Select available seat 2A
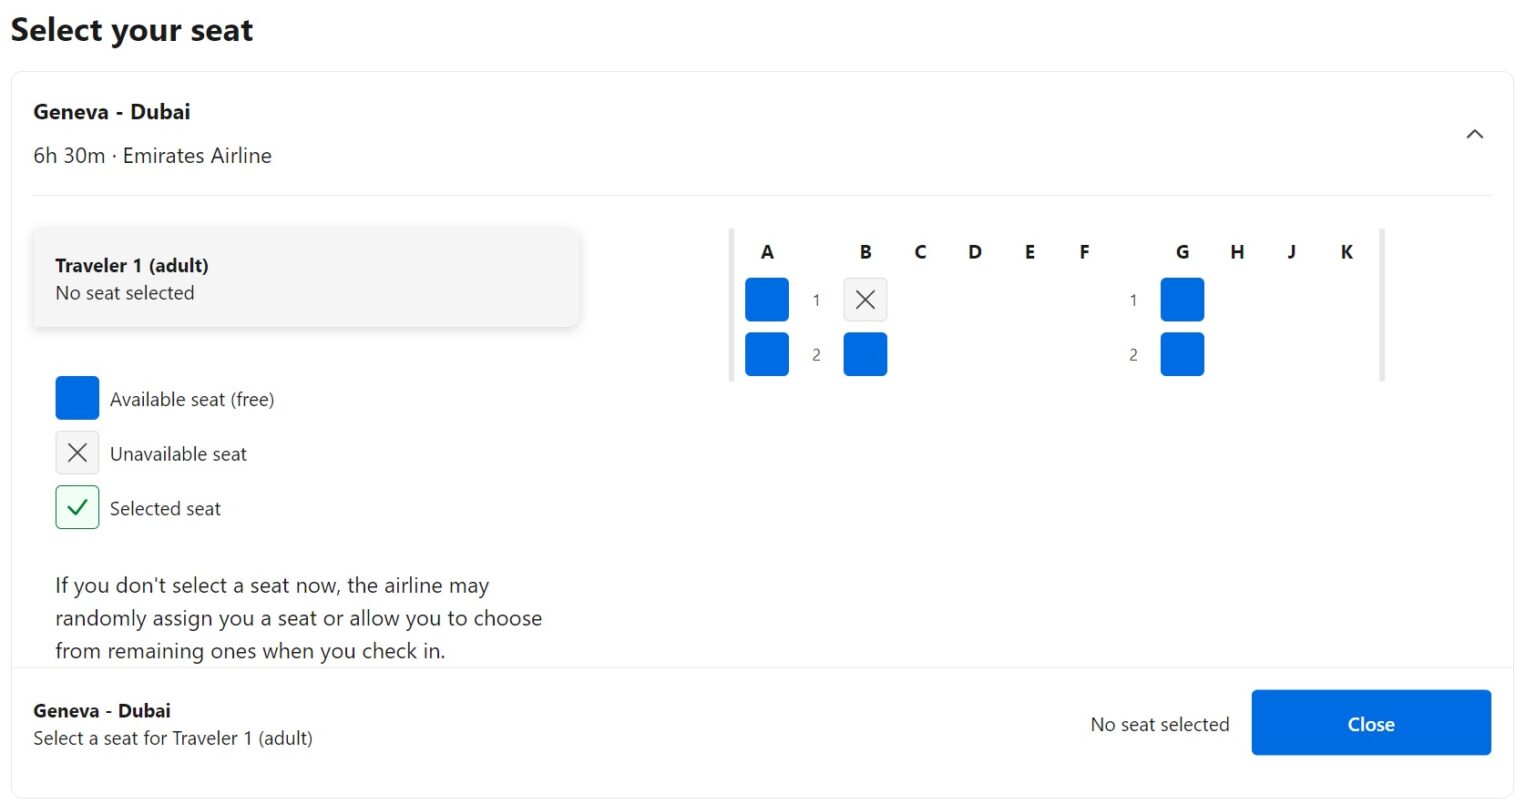 point(767,354)
